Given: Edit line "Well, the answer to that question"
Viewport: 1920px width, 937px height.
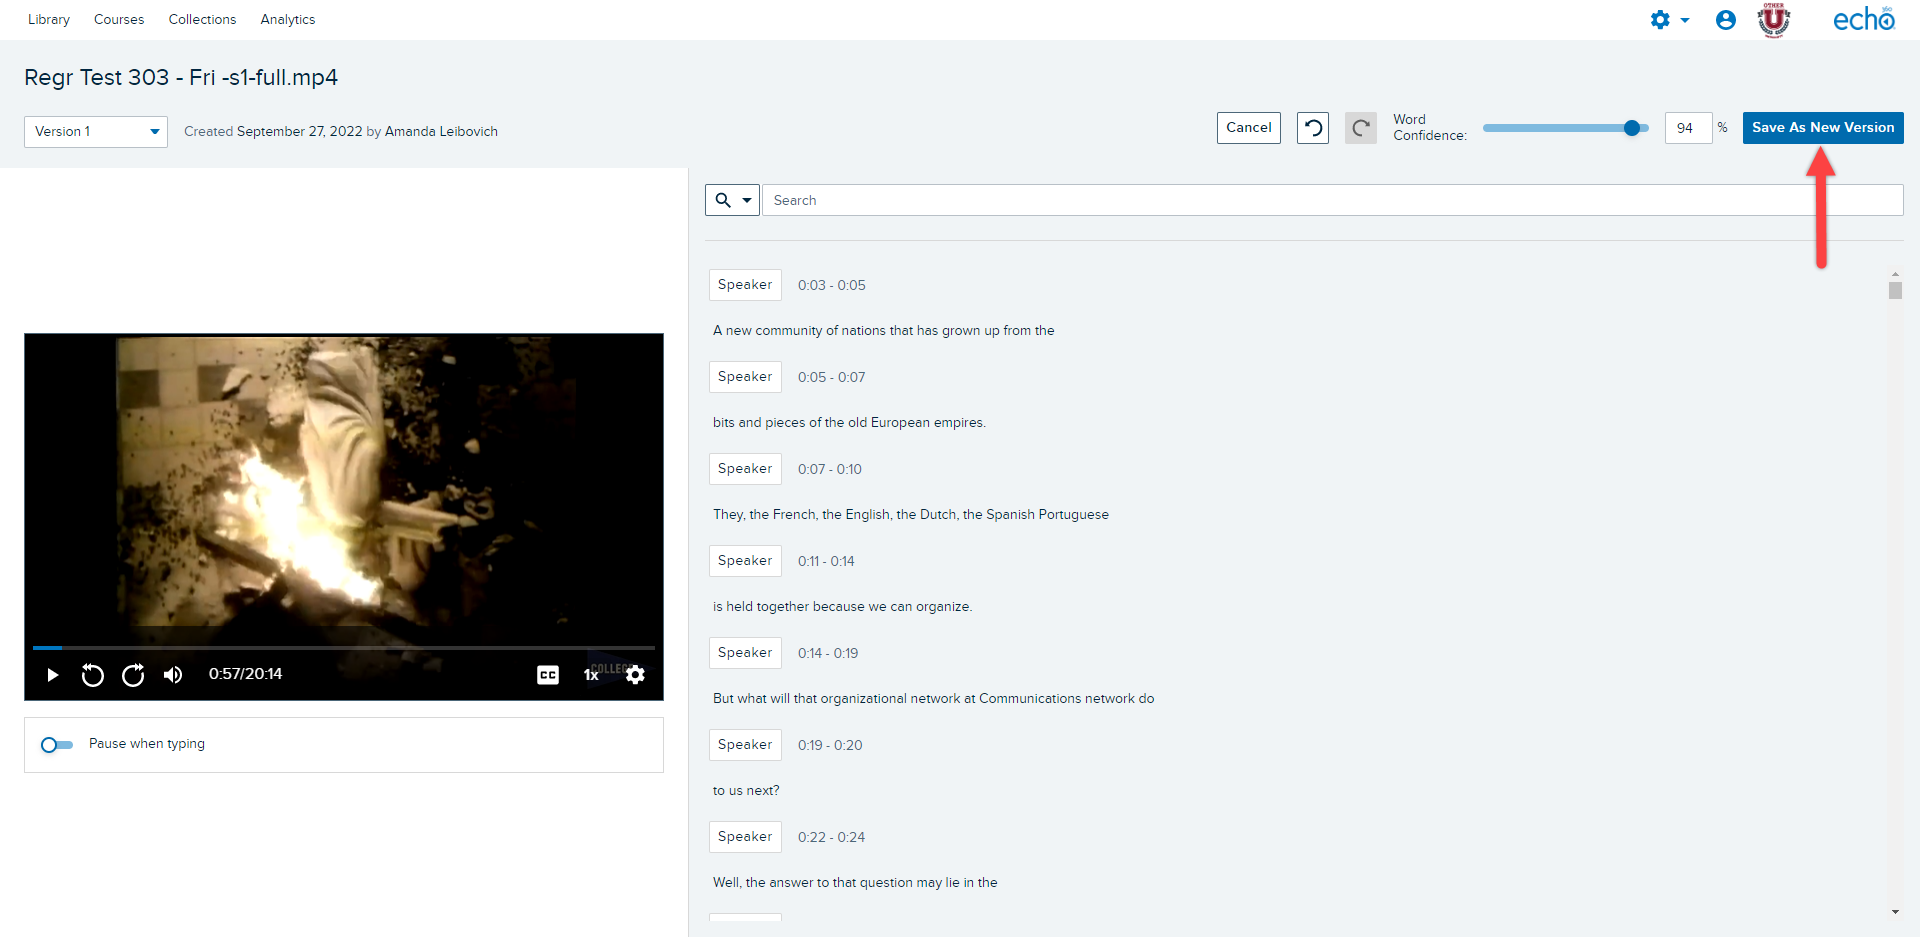Looking at the screenshot, I should [x=855, y=883].
